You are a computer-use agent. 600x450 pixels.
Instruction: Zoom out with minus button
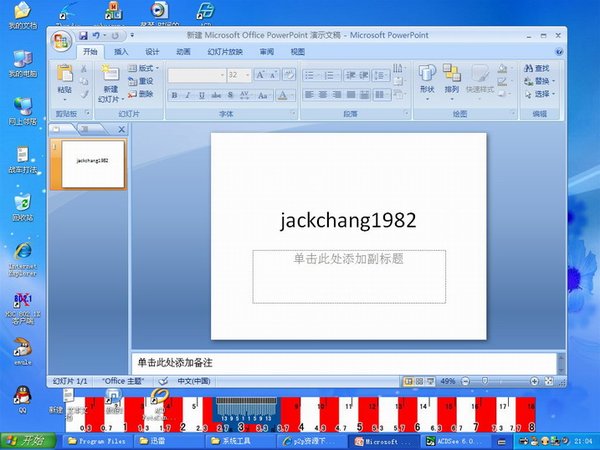465,381
